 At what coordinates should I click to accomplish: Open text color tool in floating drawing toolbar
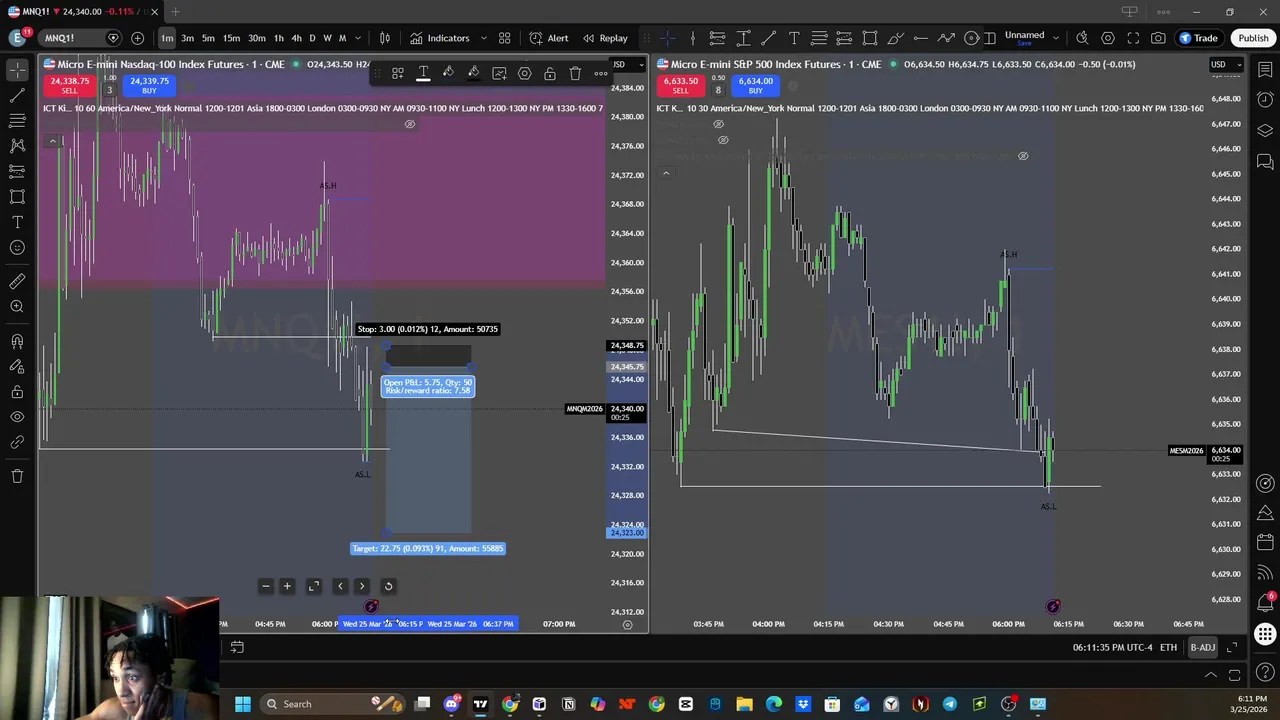pos(423,74)
